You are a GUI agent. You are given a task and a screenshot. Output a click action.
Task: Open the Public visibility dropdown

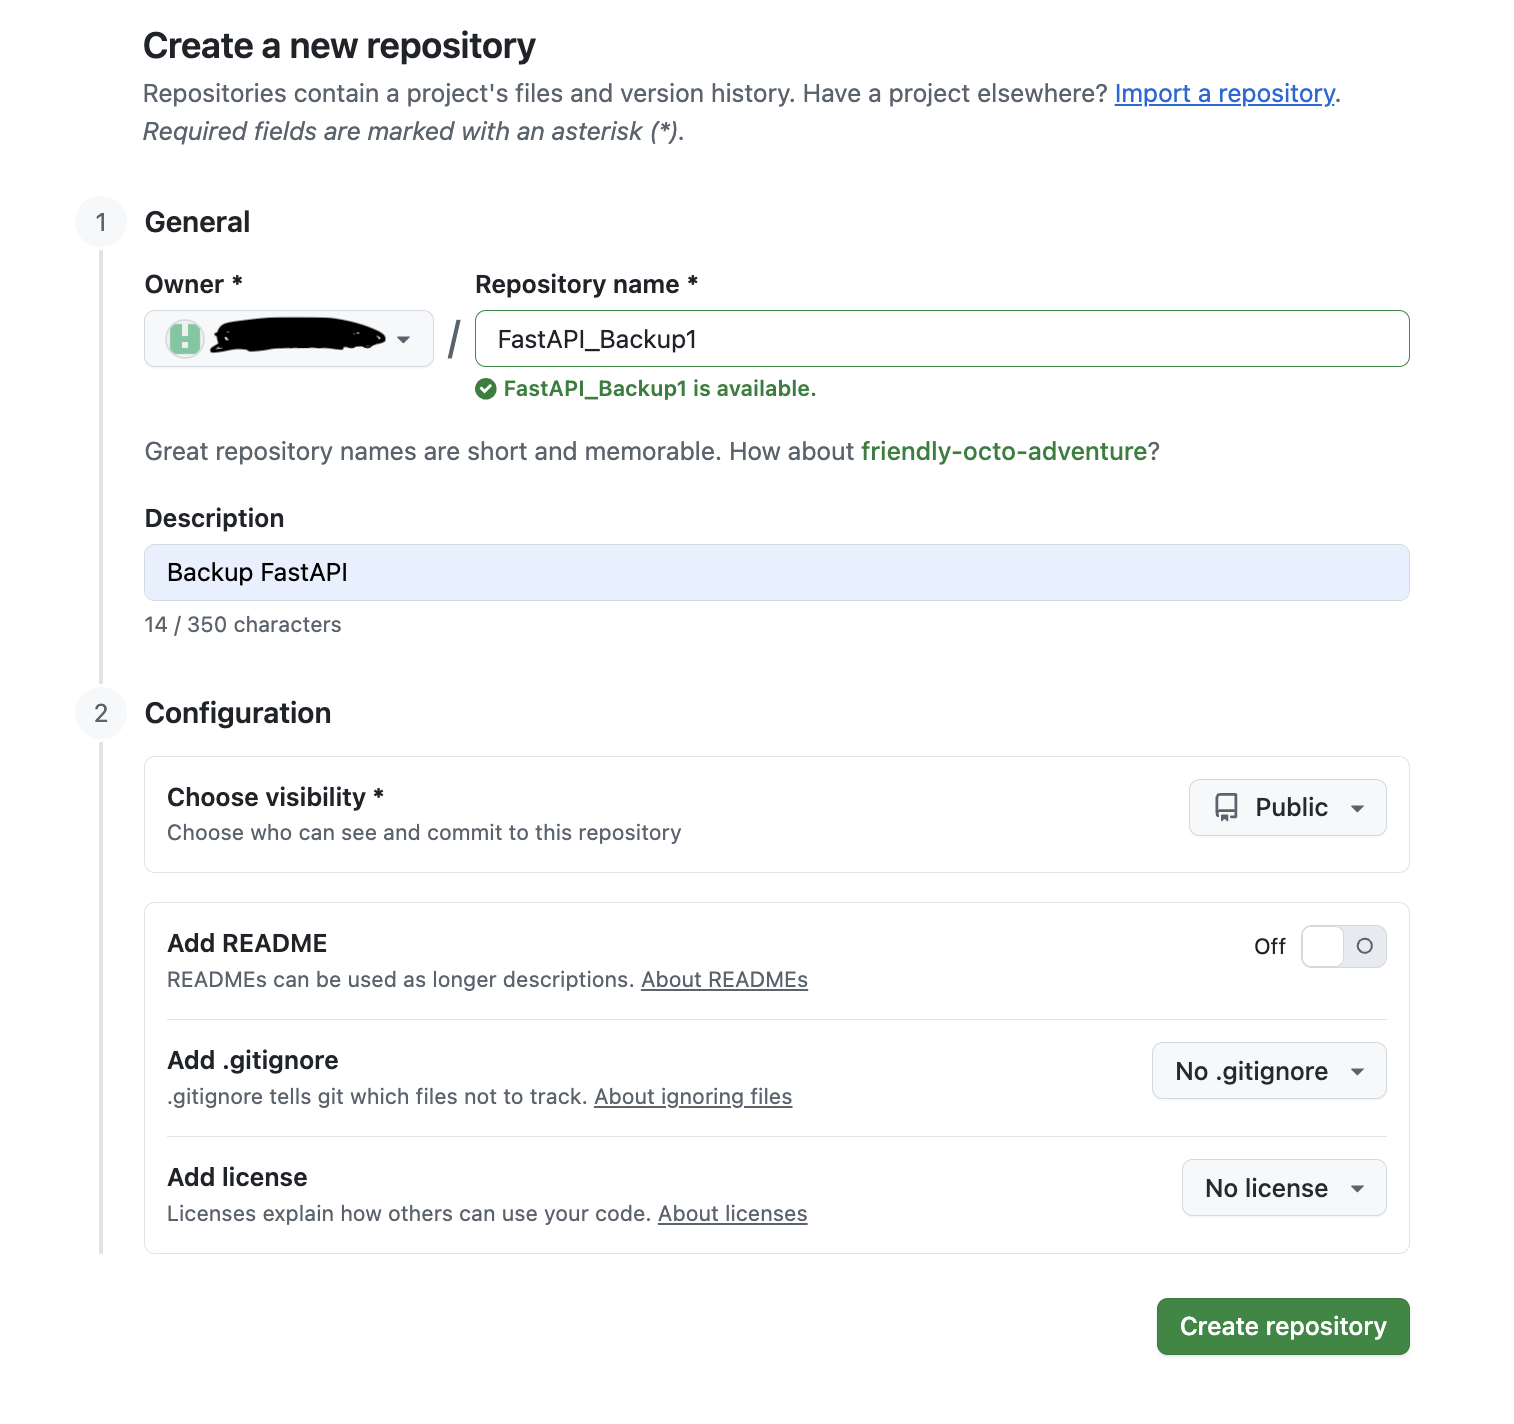[1287, 807]
